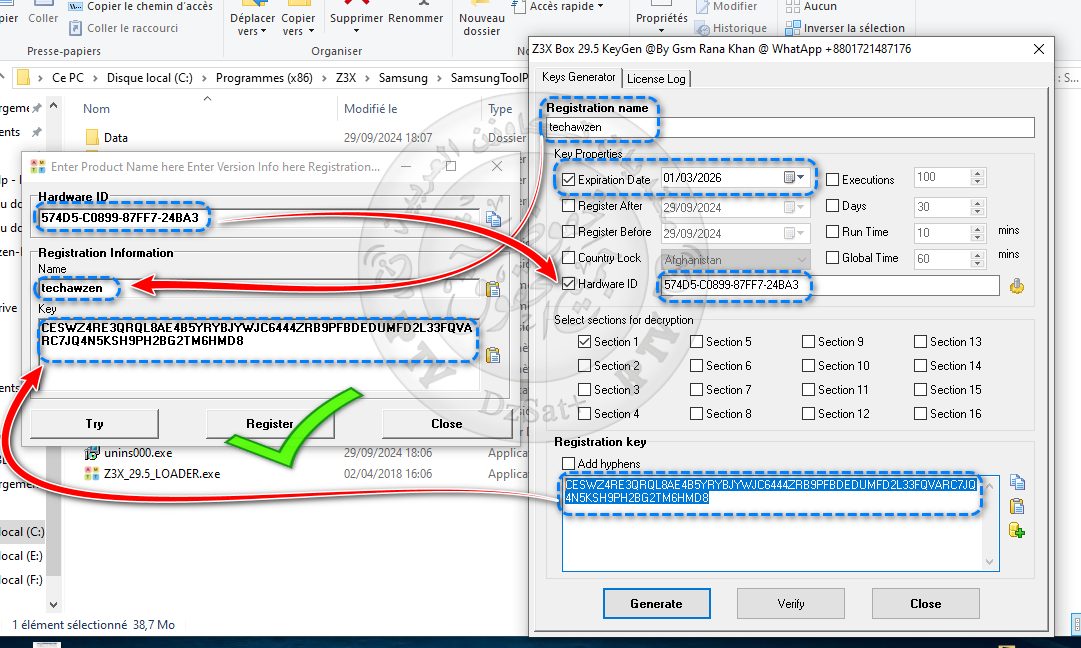Image resolution: width=1081 pixels, height=648 pixels.
Task: Expand the Accès rapide dropdown
Action: 567,6
